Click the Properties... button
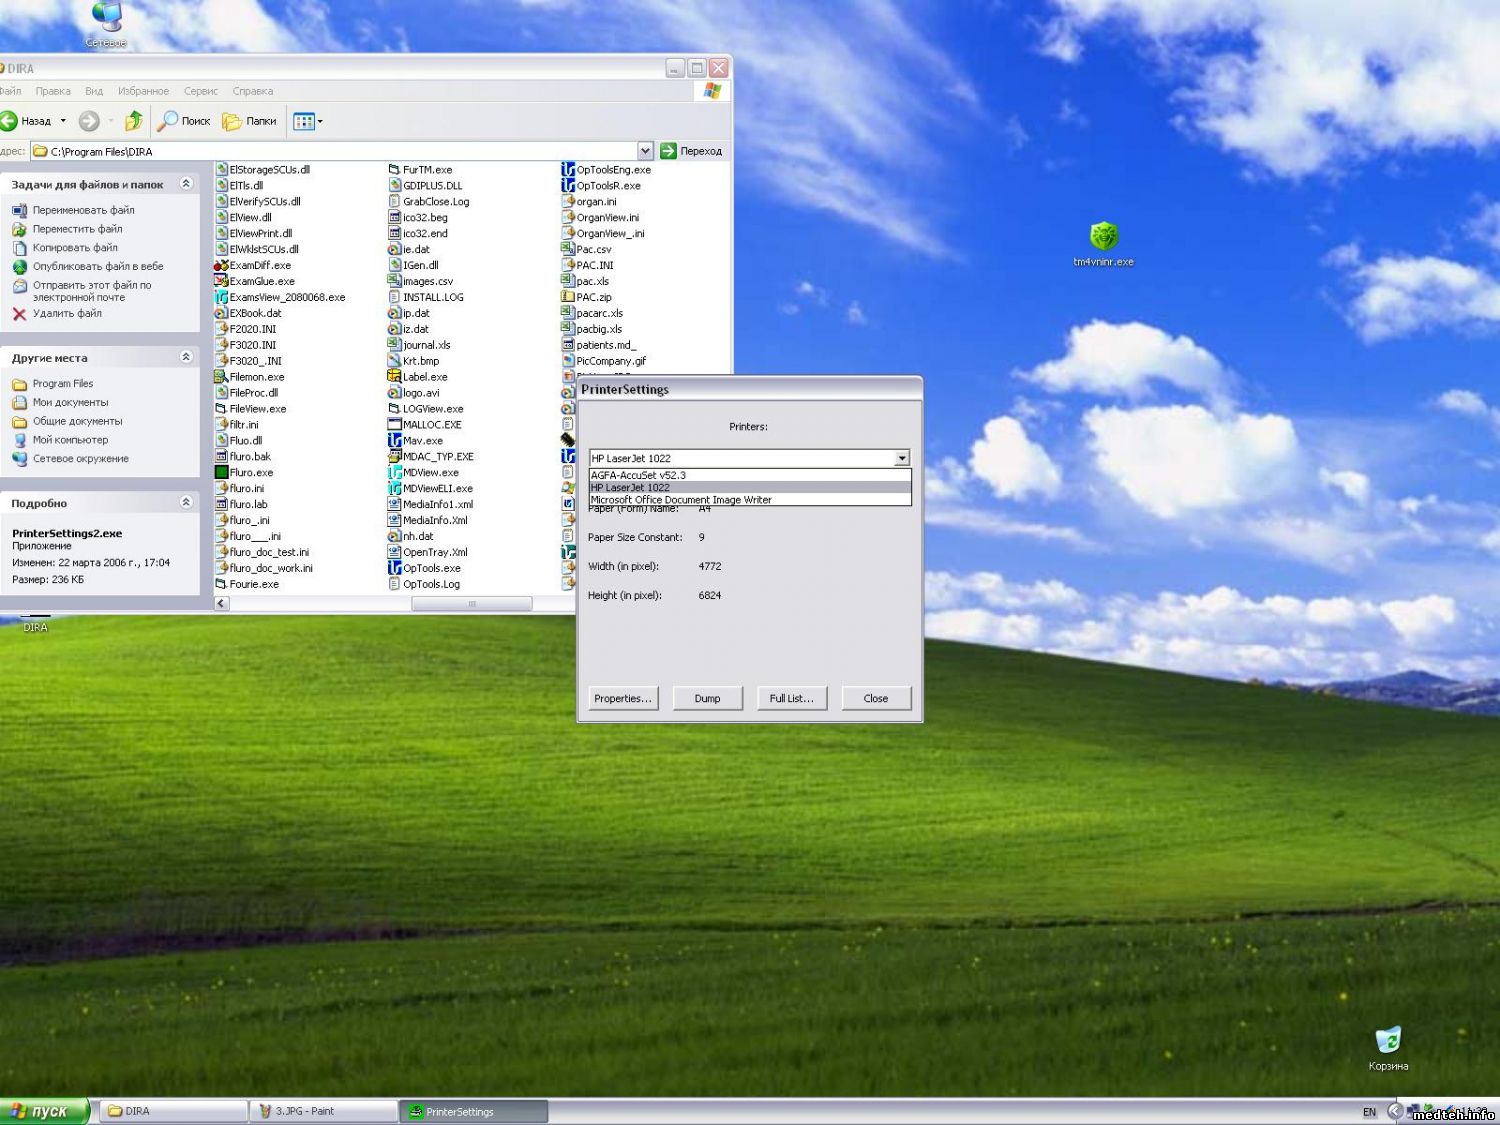 [622, 698]
